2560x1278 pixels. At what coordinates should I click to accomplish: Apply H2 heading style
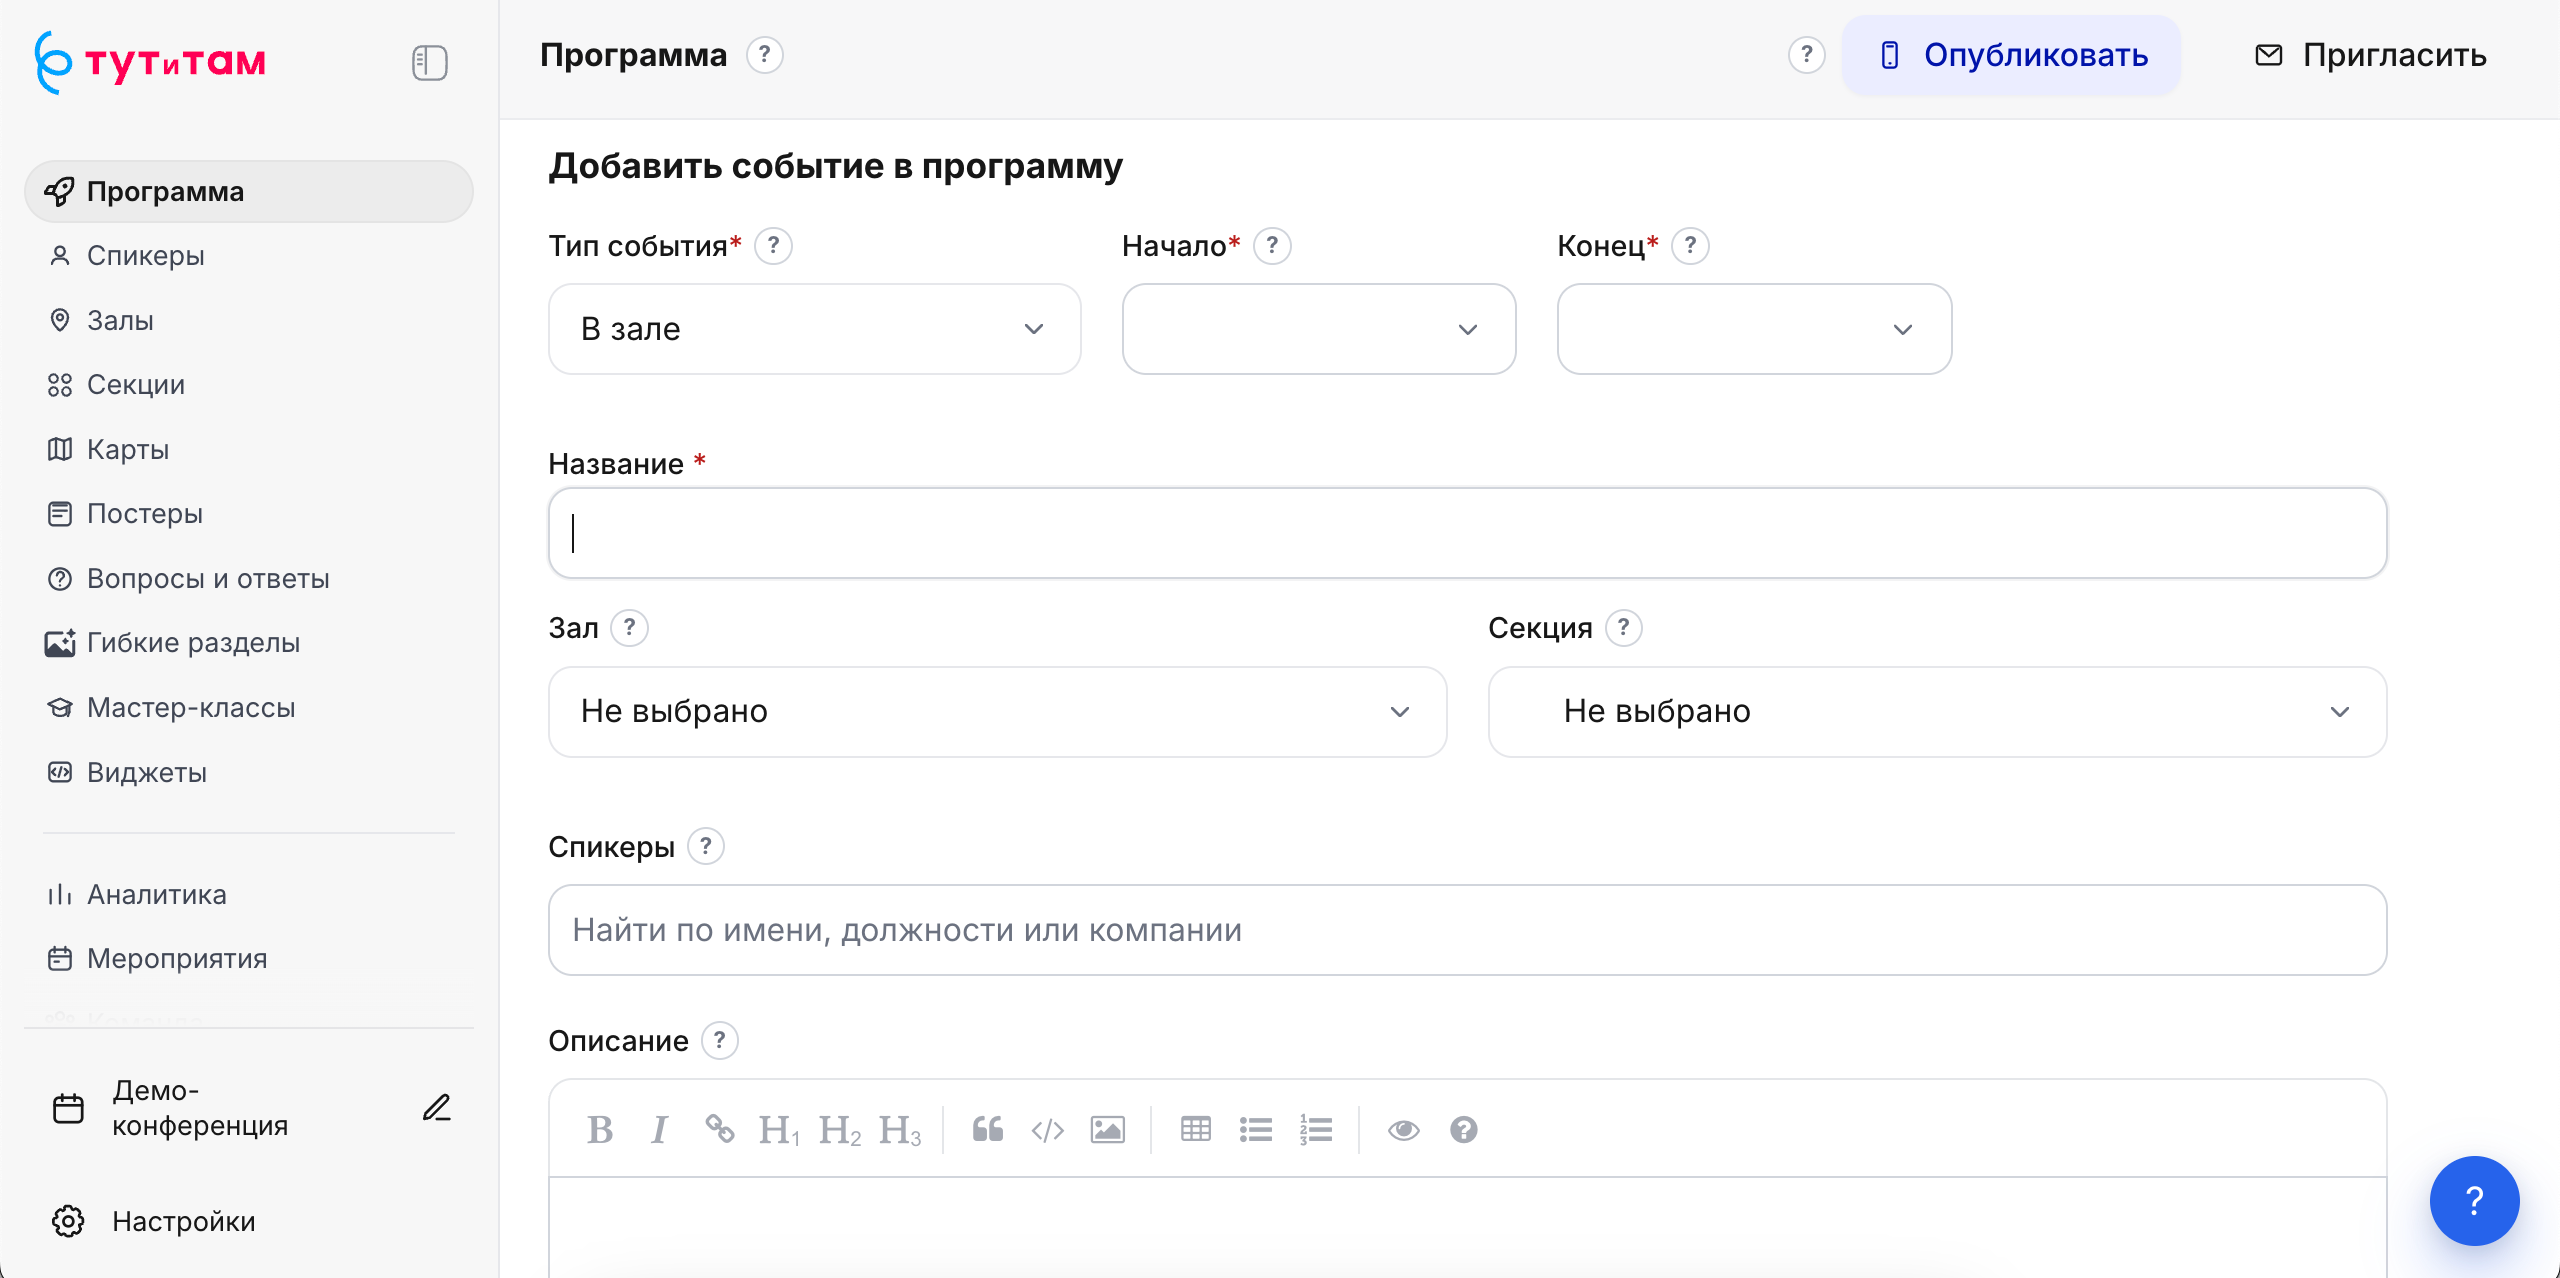(840, 1130)
